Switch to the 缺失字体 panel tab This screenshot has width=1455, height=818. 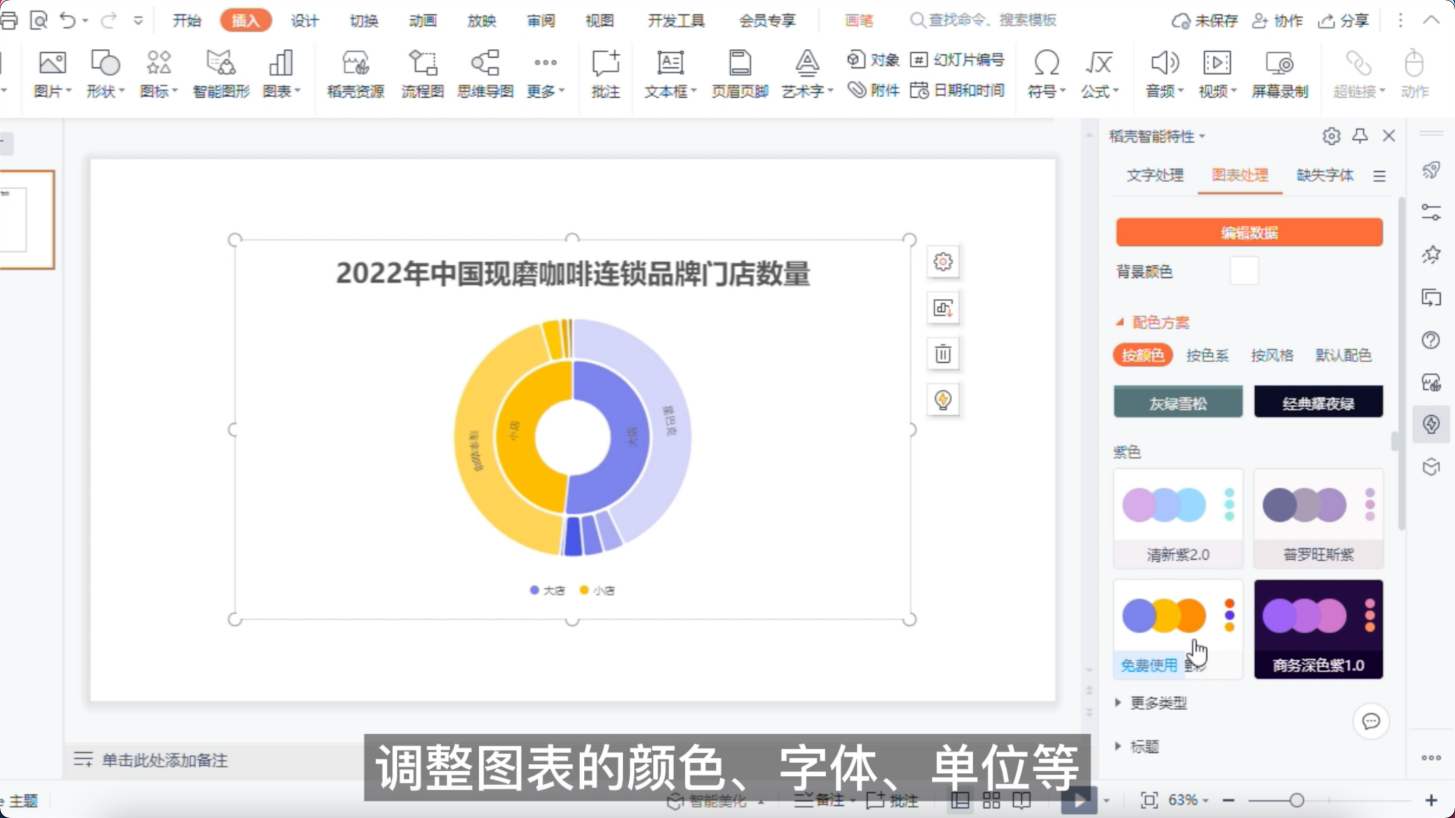pyautogui.click(x=1325, y=175)
